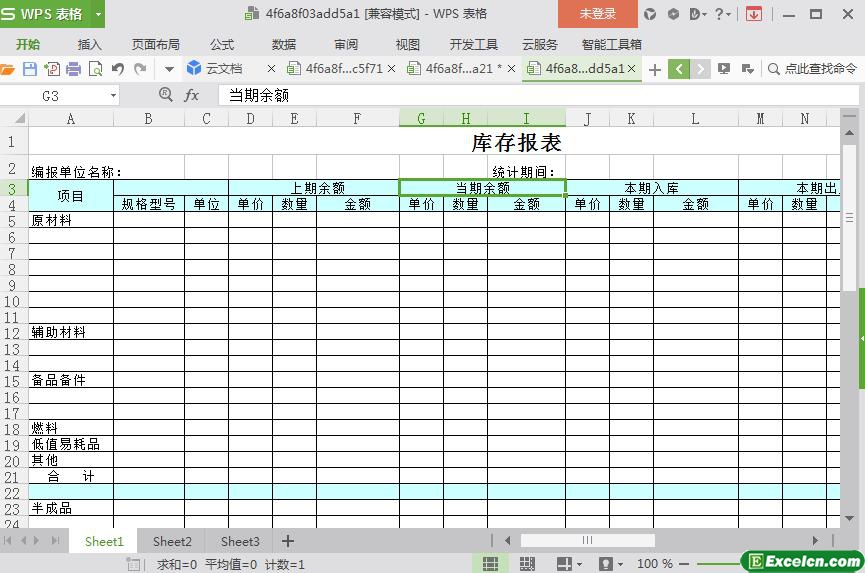Click the Redo arrow icon

140,68
